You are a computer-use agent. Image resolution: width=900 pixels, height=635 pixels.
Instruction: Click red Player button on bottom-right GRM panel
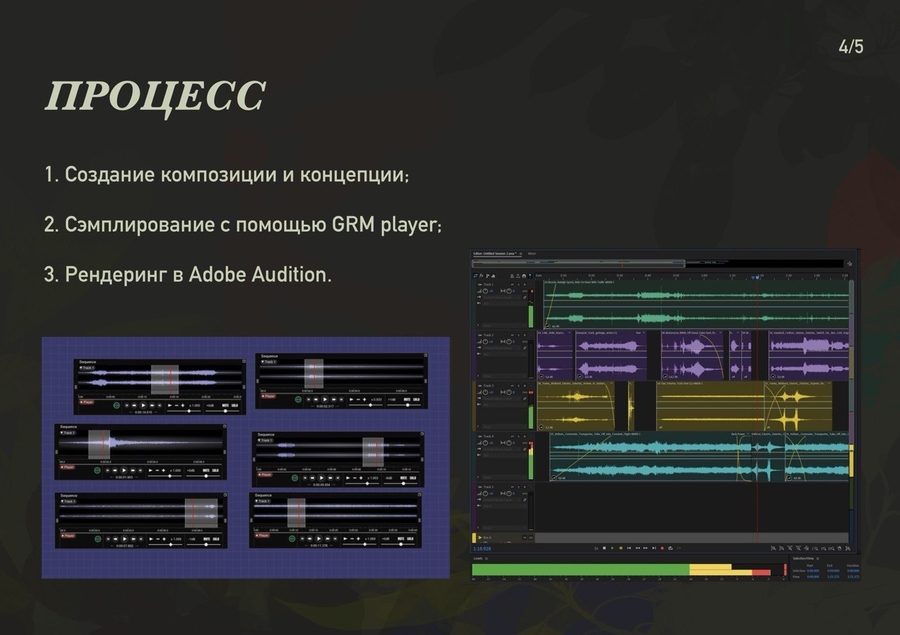(262, 535)
